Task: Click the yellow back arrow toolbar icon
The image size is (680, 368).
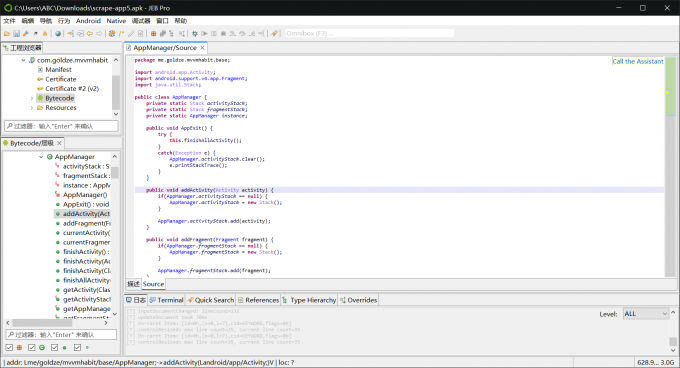Action: tap(90, 33)
